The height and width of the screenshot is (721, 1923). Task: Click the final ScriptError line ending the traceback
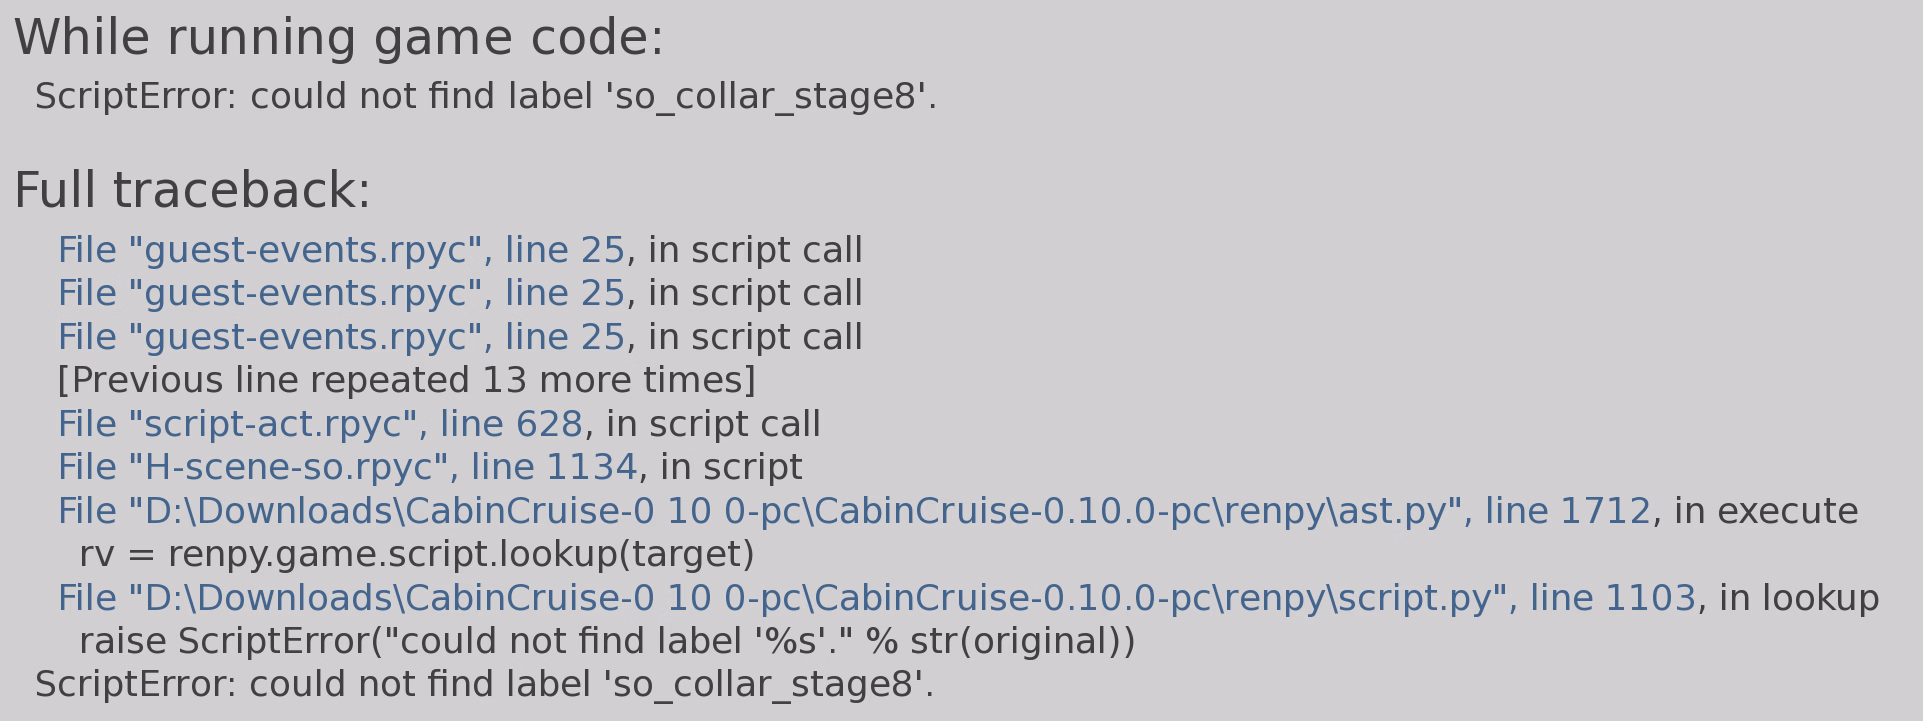[x=484, y=685]
